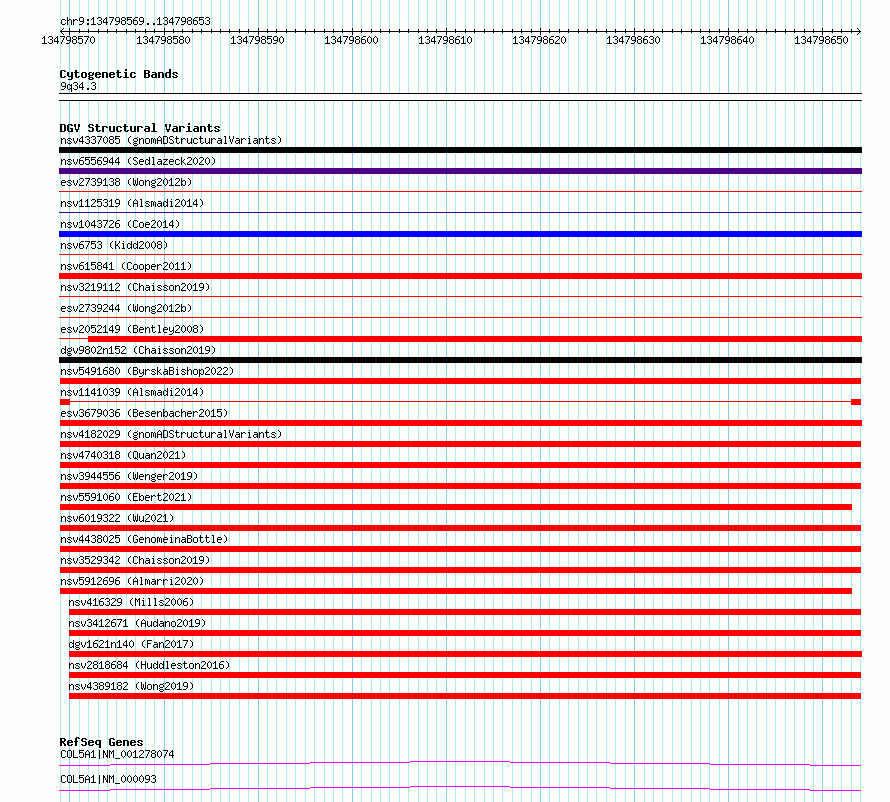Open variant esv2739244 (Wong2012b)

point(126,308)
